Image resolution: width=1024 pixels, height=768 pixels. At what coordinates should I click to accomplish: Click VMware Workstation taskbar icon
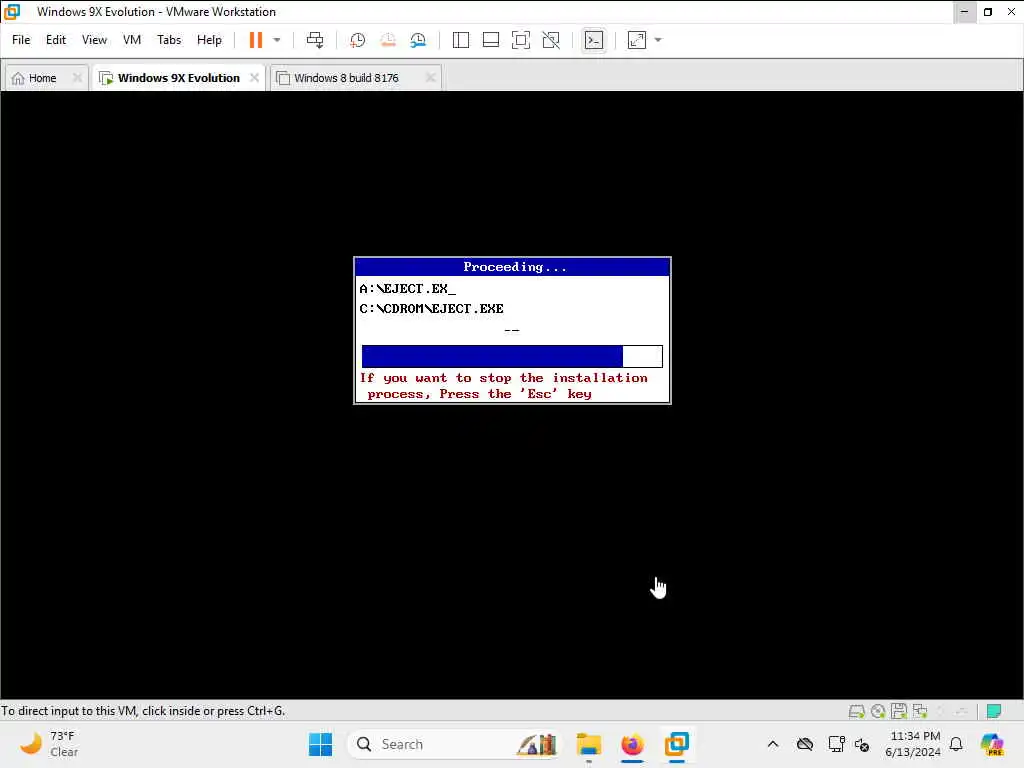[677, 744]
